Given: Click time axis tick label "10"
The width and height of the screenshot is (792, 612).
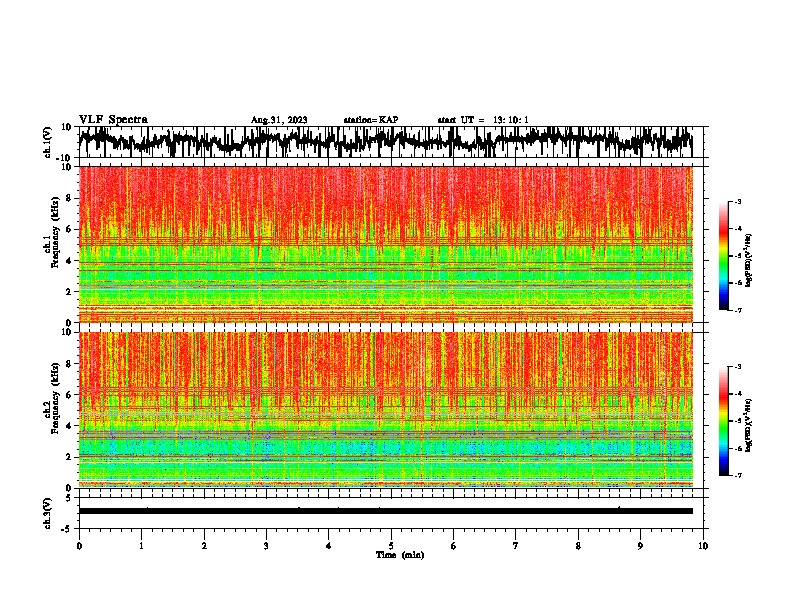Looking at the screenshot, I should (703, 546).
